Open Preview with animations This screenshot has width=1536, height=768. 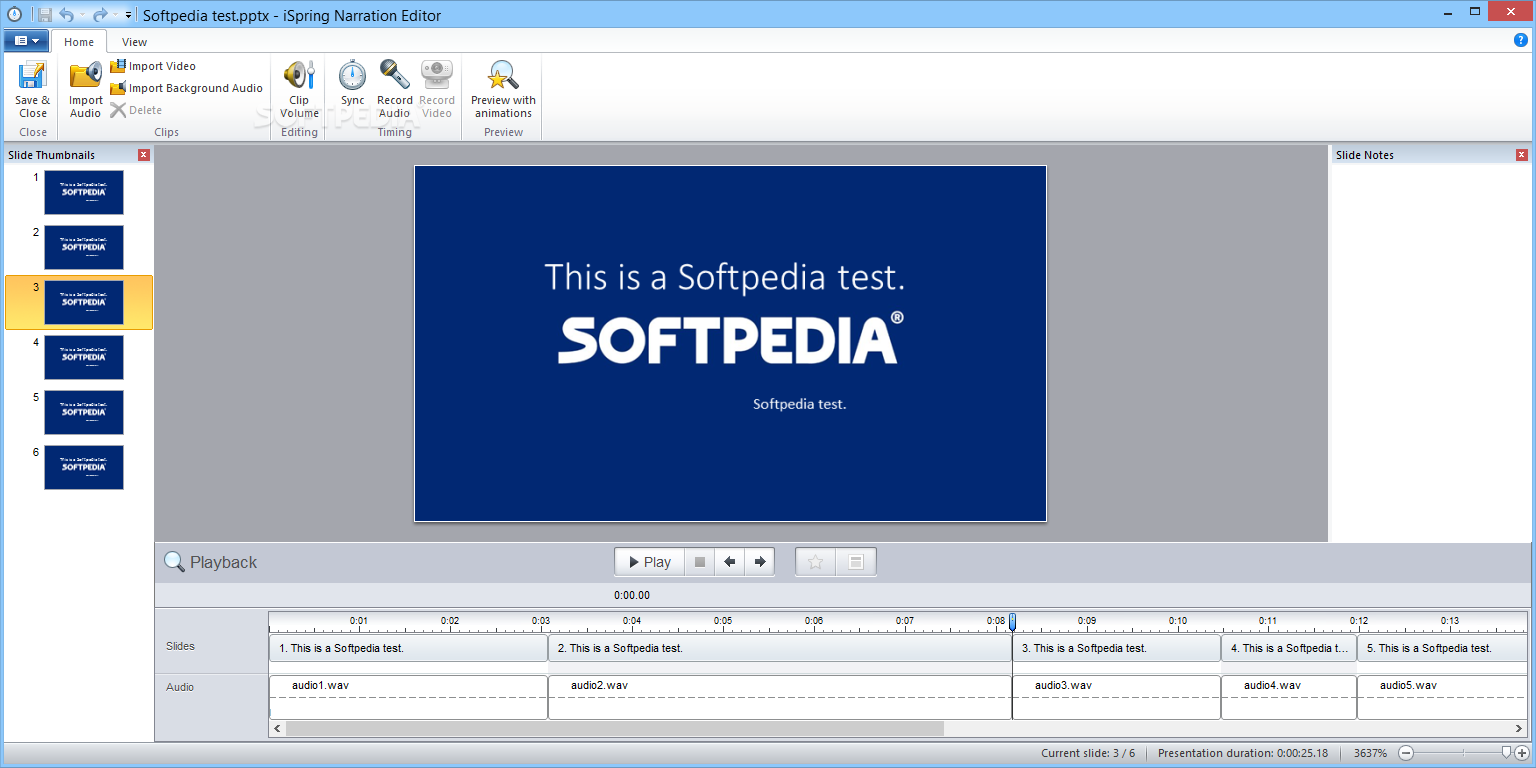(503, 90)
